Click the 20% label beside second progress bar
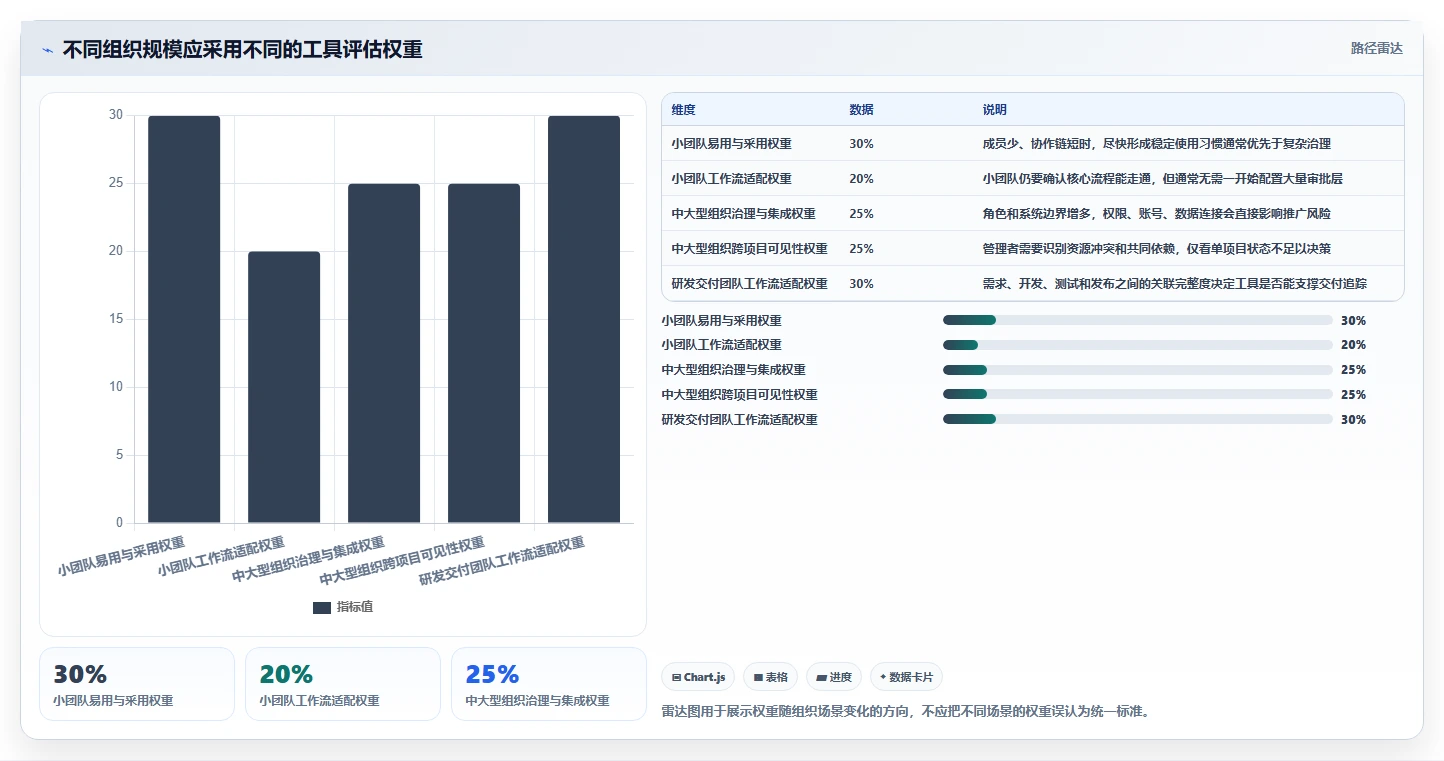The image size is (1444, 761). coord(1353,345)
